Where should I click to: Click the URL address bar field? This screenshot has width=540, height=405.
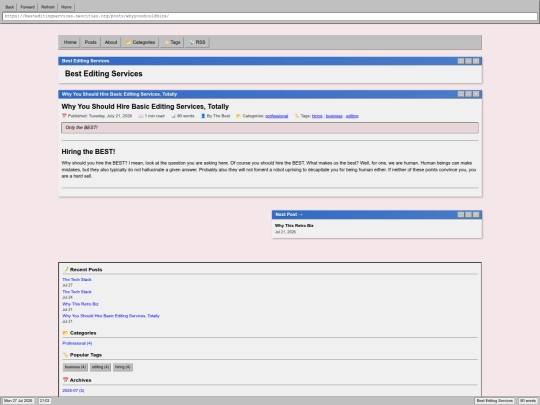point(270,16)
